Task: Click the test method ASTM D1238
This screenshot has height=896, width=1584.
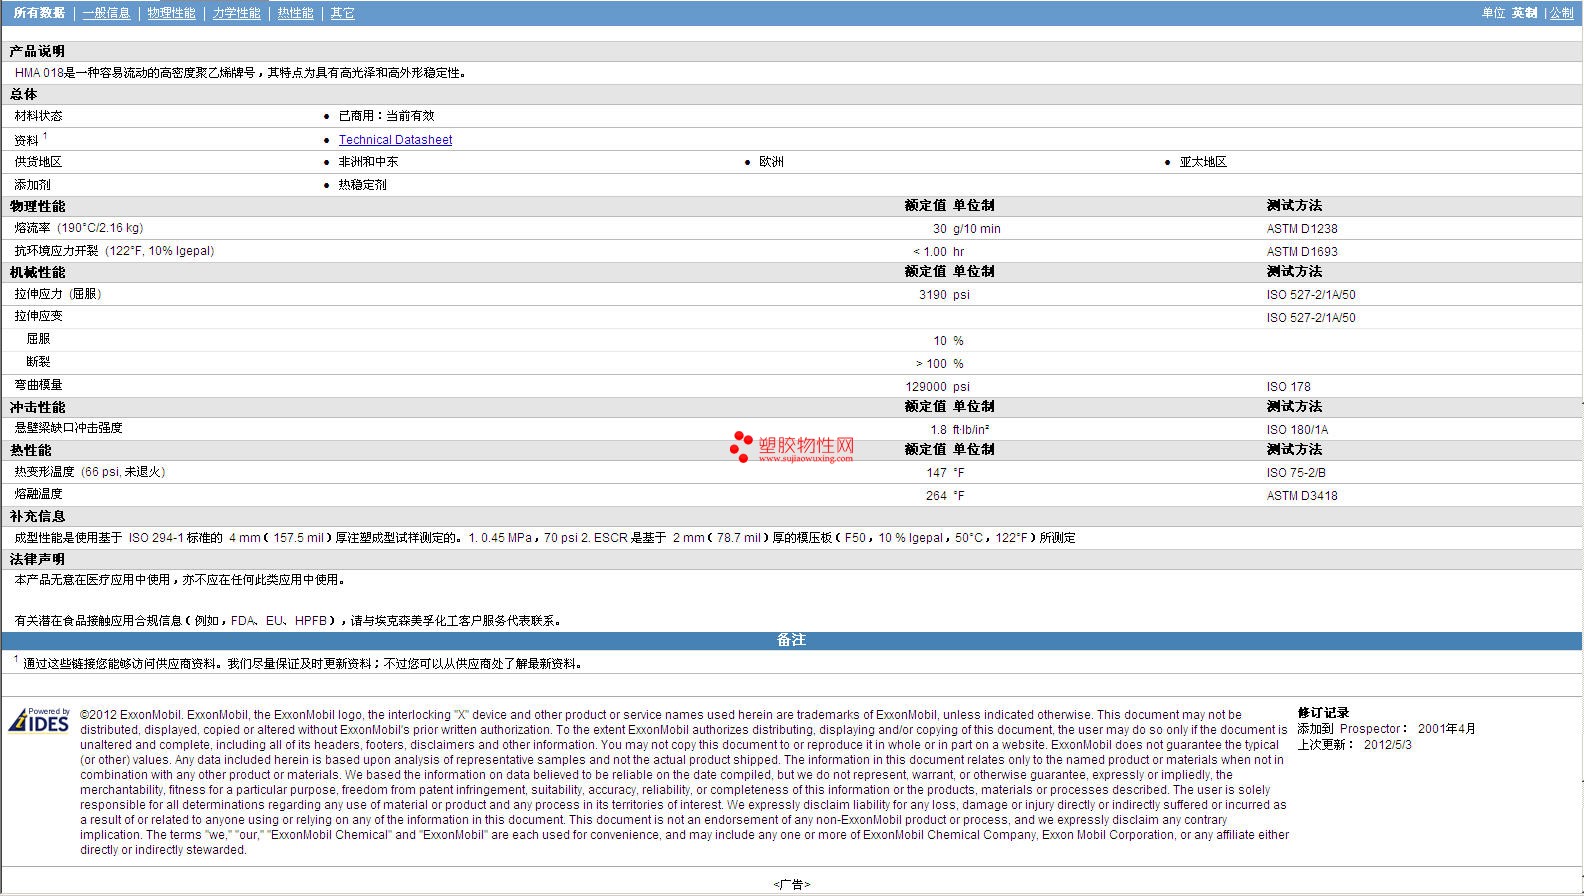Action: (1302, 229)
